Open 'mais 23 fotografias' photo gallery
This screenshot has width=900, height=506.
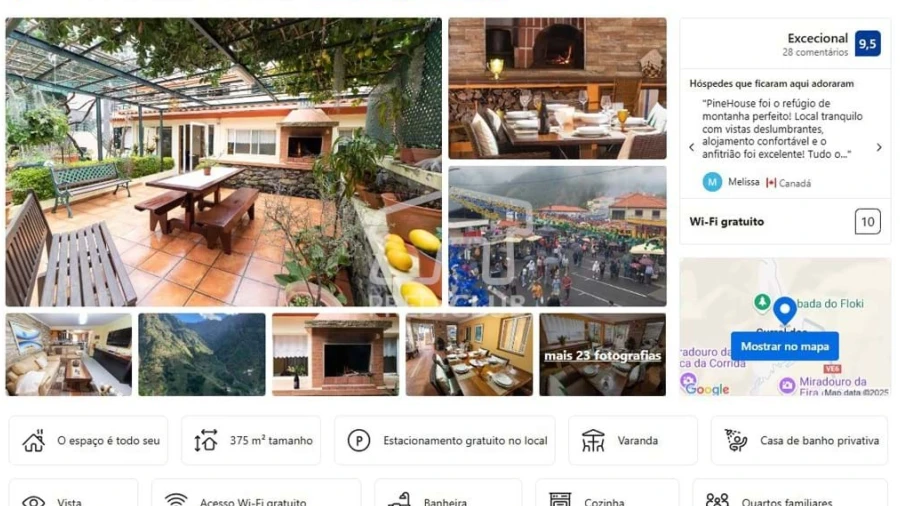603,355
